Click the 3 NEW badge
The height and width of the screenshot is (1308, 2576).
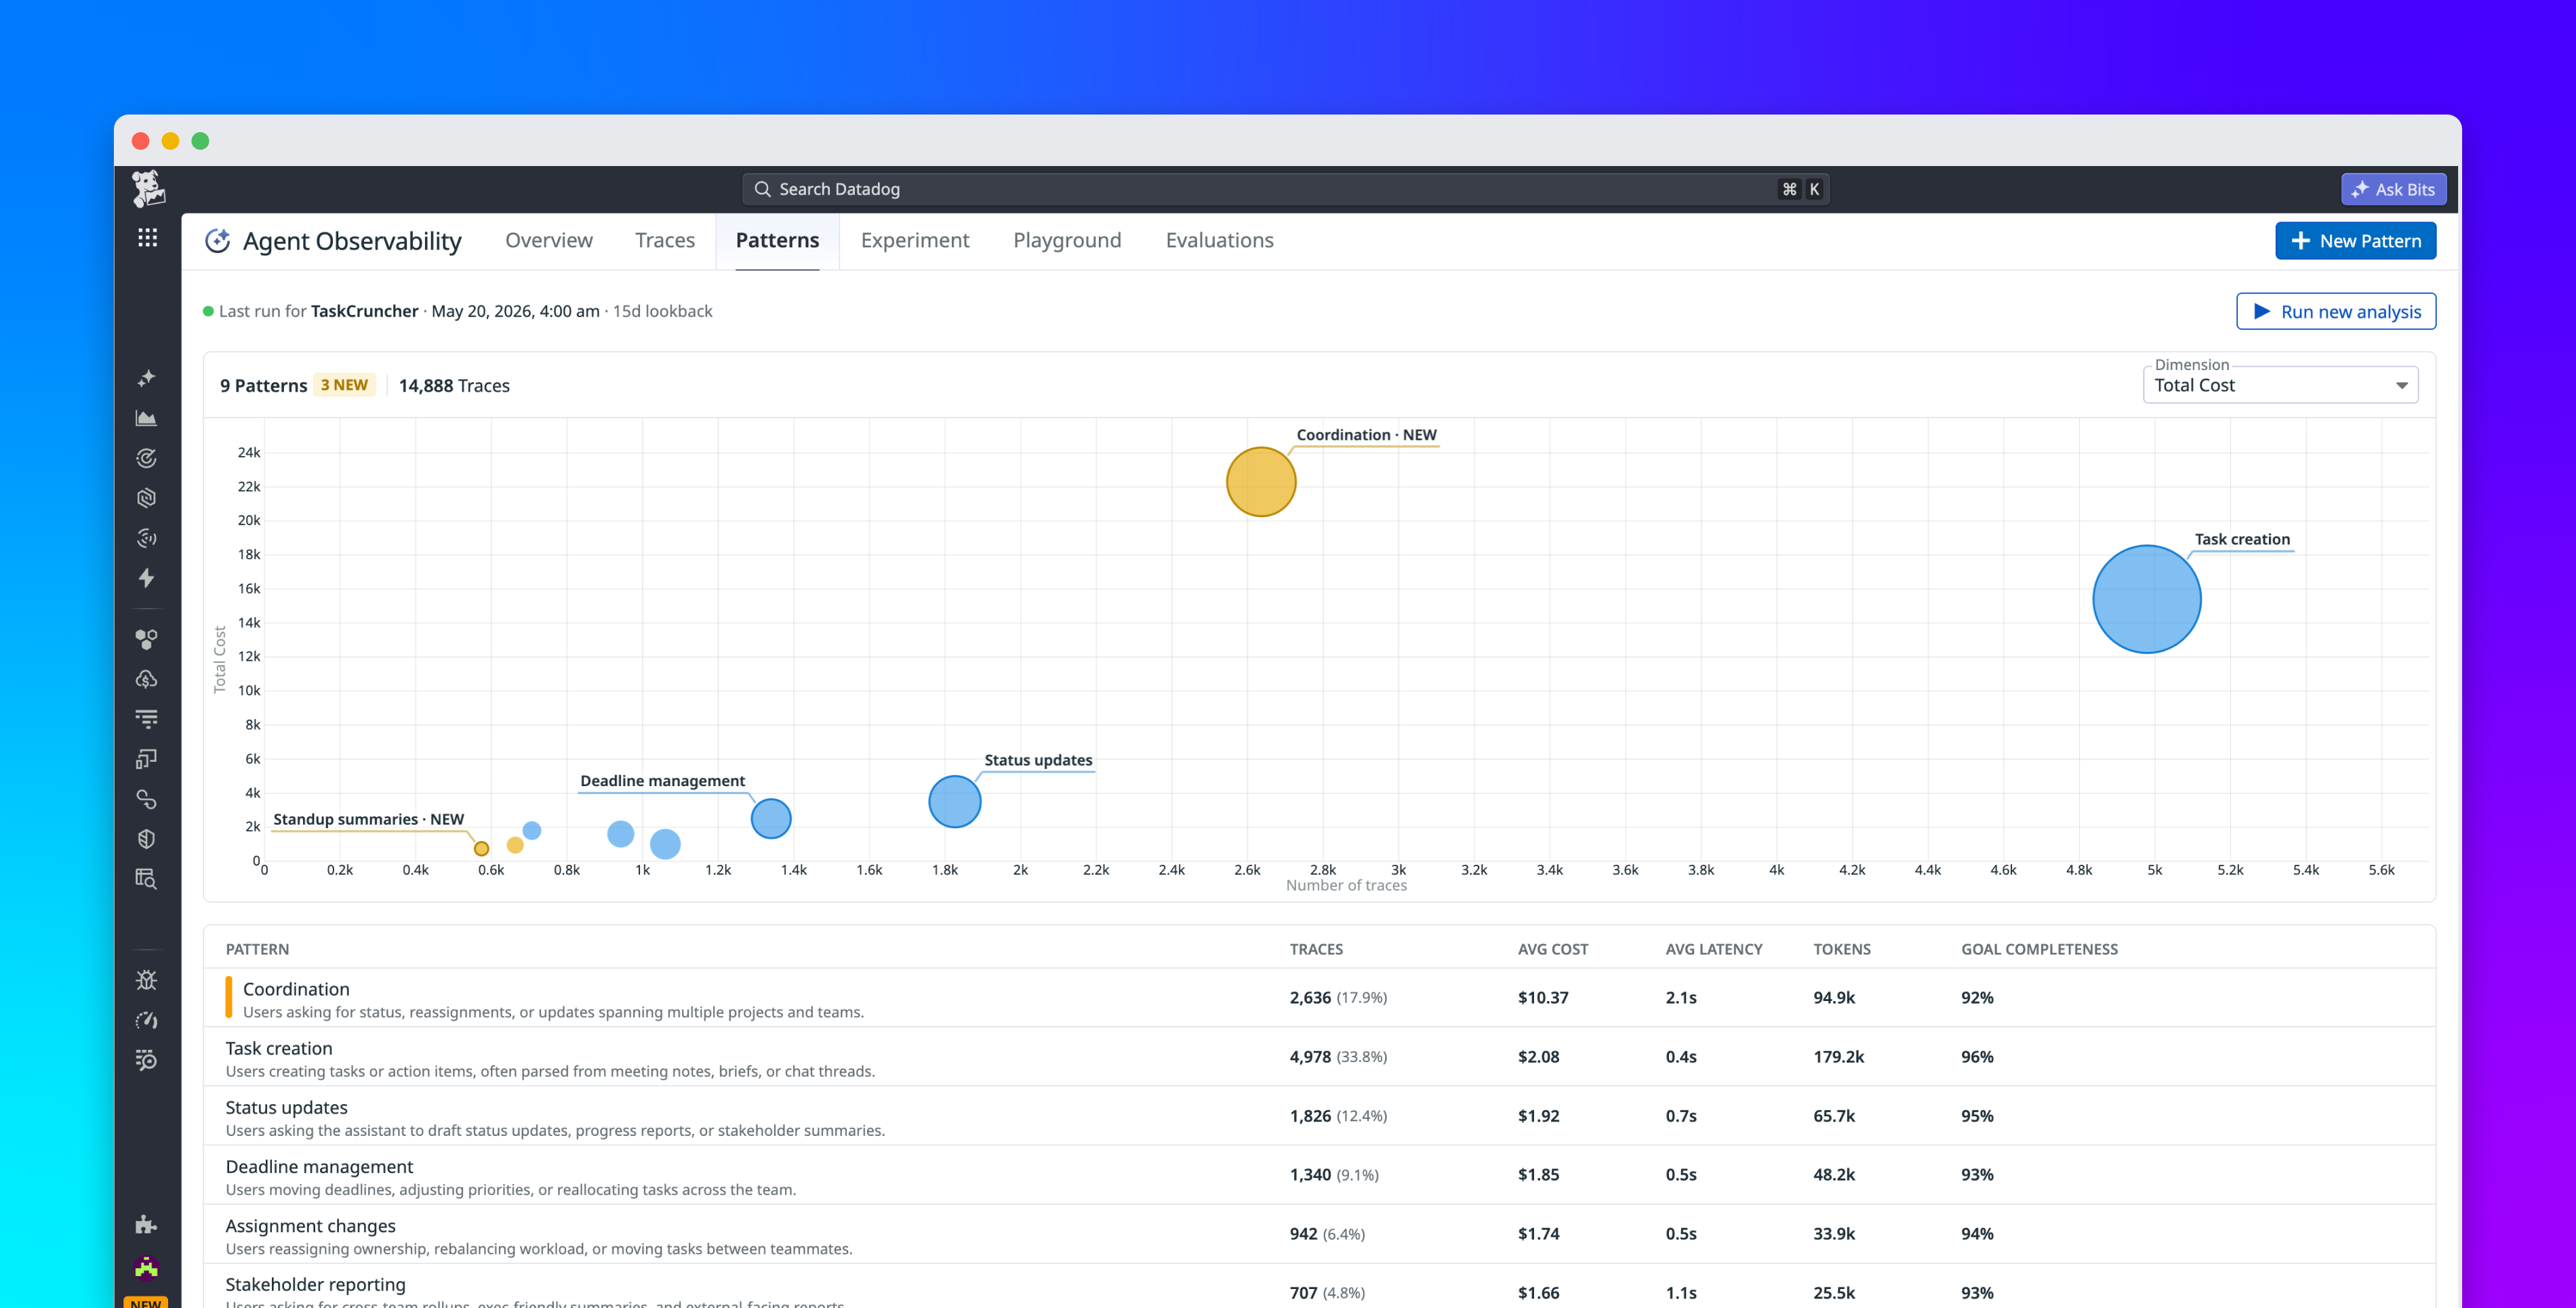pyautogui.click(x=344, y=385)
